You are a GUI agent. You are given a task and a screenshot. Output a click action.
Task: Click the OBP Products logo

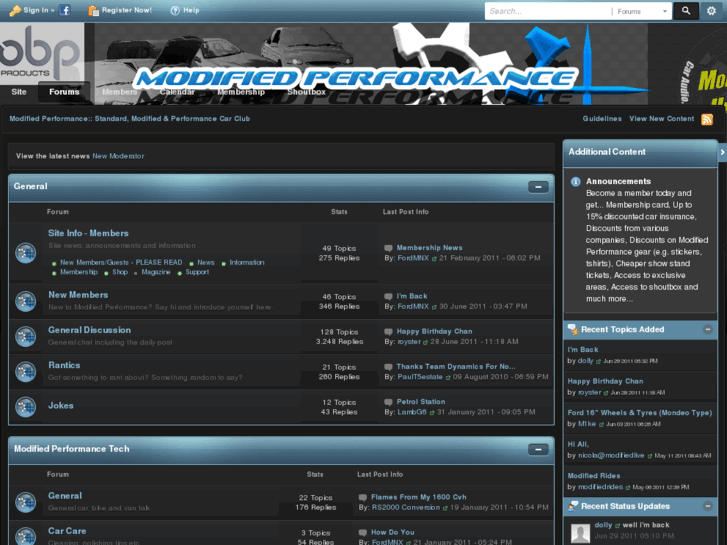pos(42,52)
